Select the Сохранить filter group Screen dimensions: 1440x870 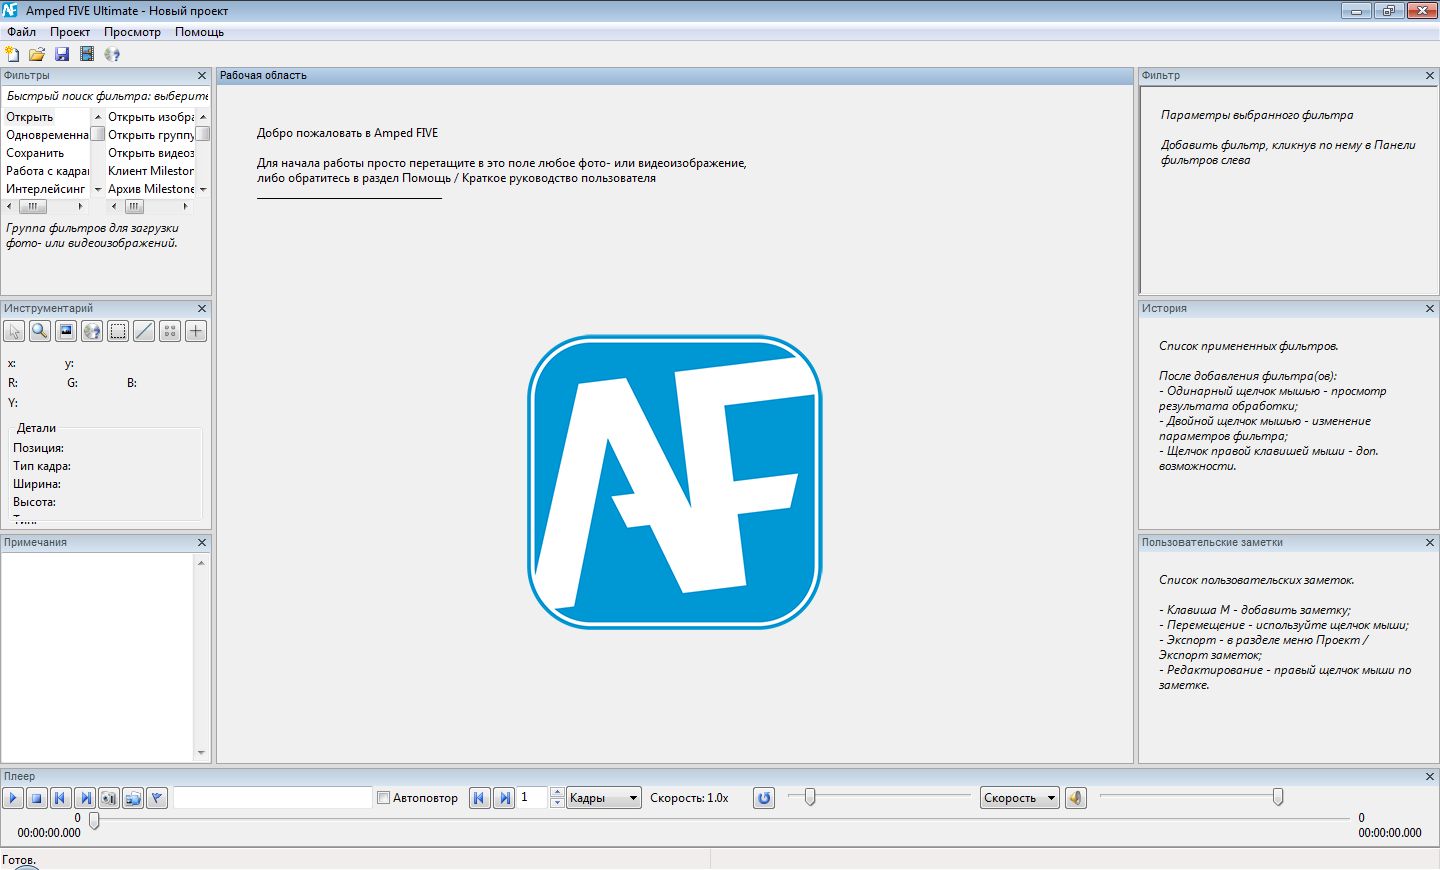point(35,153)
